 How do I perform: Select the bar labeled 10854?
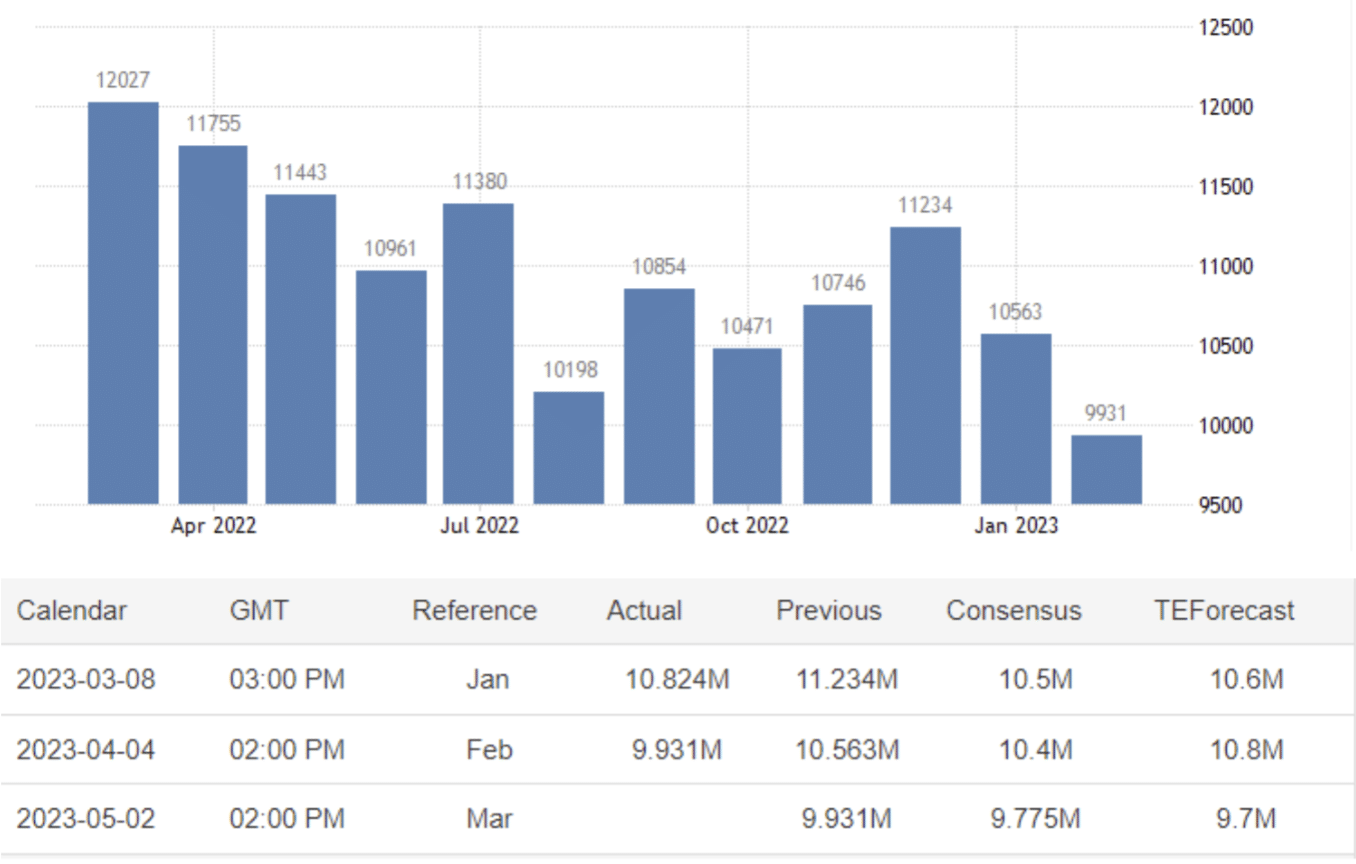(x=659, y=395)
